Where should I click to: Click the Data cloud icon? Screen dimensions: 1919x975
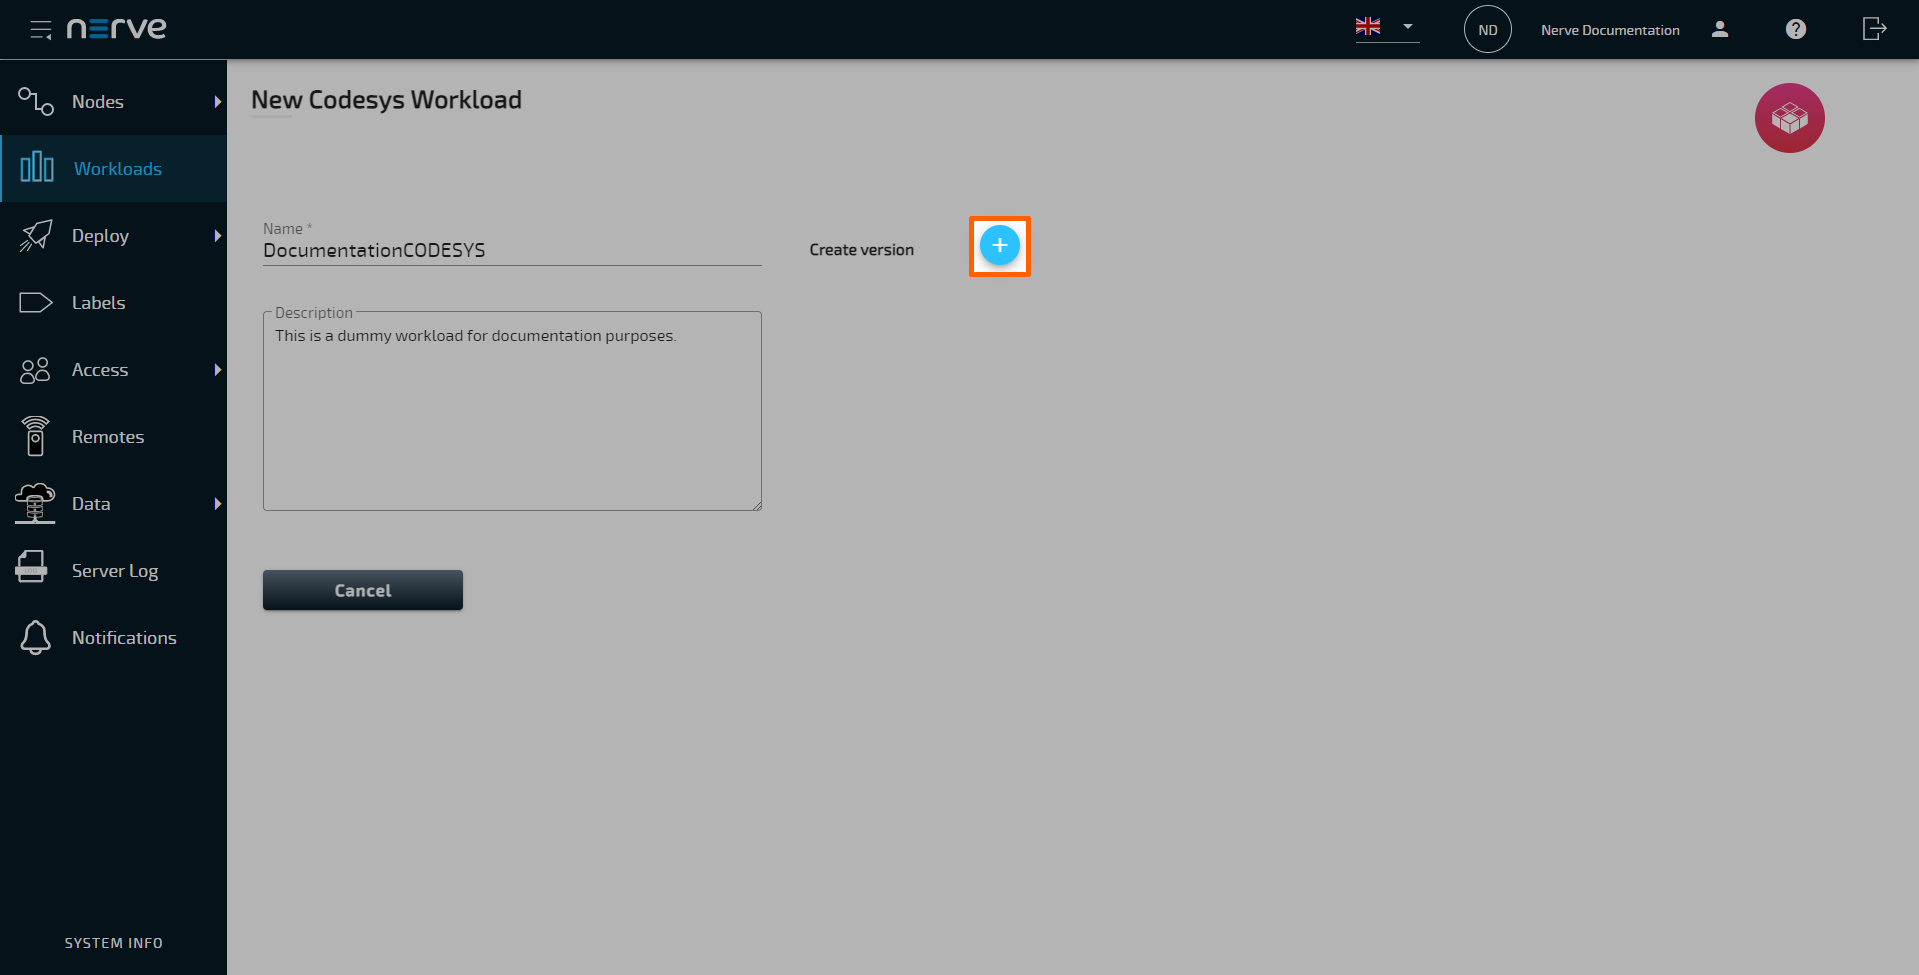[x=36, y=503]
